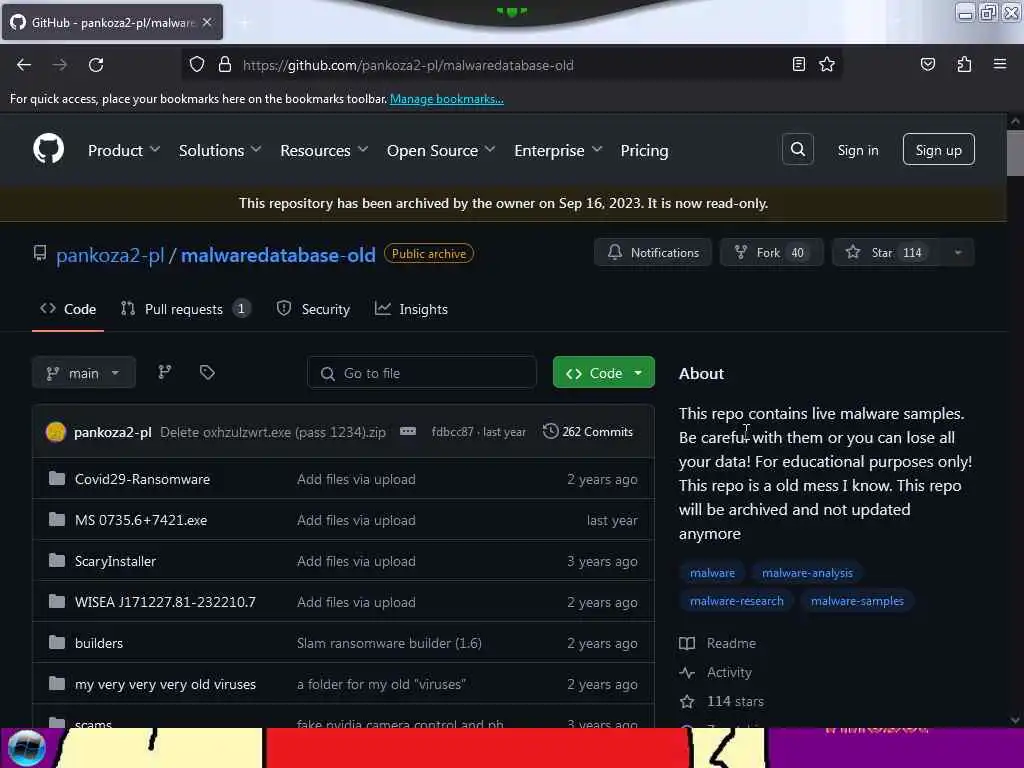Screen dimensions: 1024x768
Task: Open the green Code dropdown button
Action: coord(603,373)
